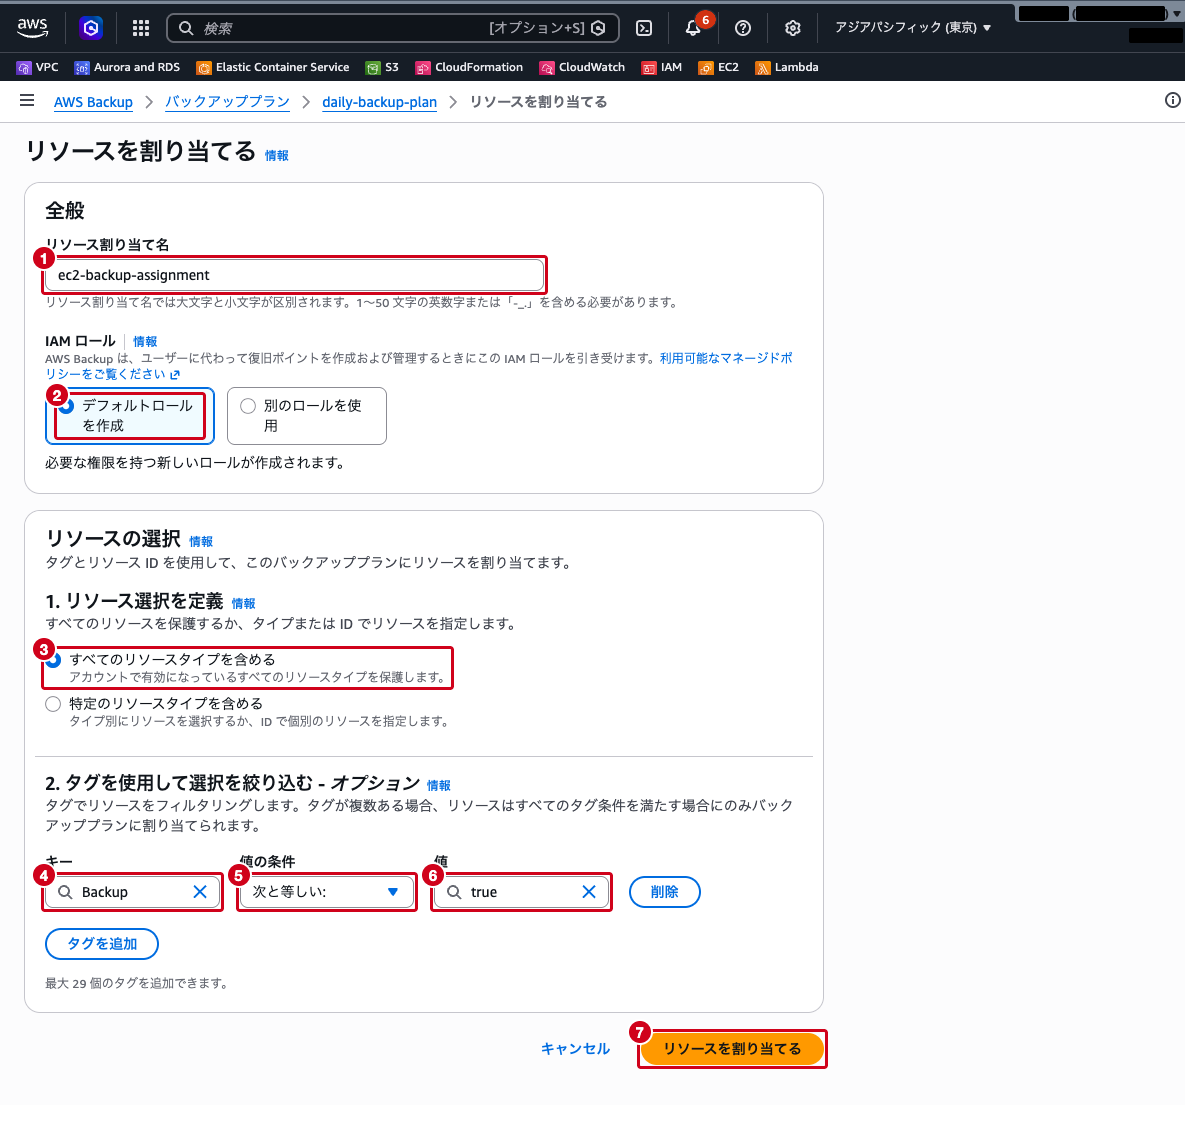Focus the true tag value field
The image size is (1185, 1140).
pyautogui.click(x=521, y=892)
